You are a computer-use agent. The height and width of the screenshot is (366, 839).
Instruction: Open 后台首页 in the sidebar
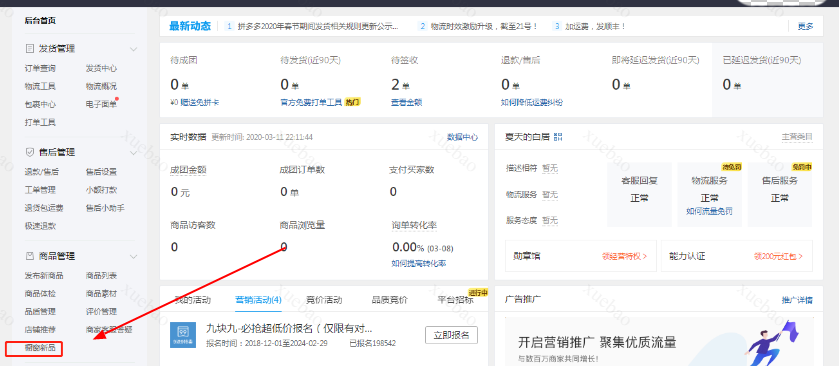point(40,21)
